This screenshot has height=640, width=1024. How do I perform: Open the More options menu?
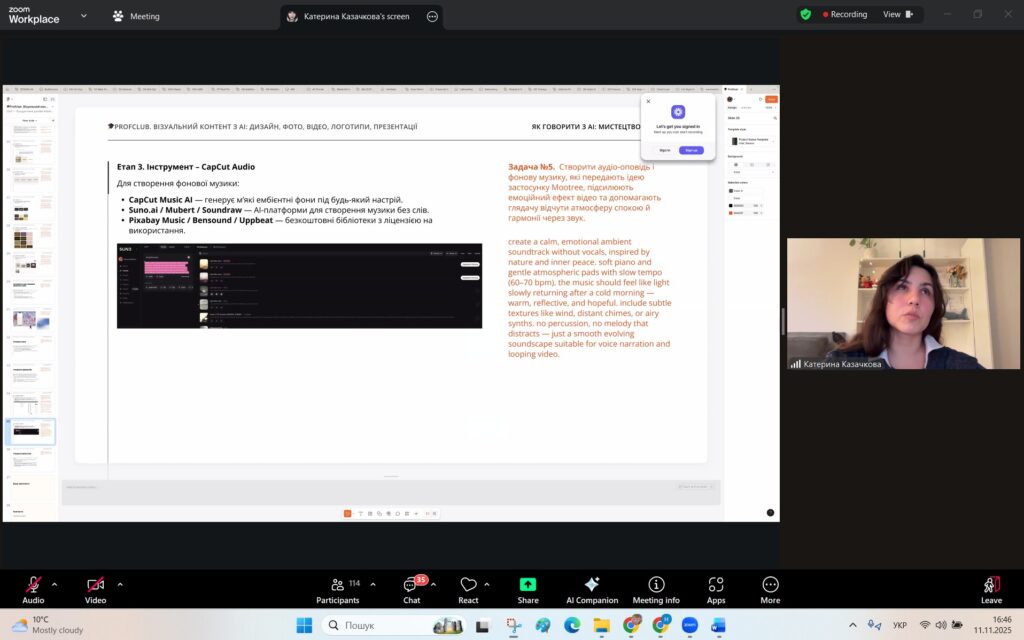[x=770, y=585]
